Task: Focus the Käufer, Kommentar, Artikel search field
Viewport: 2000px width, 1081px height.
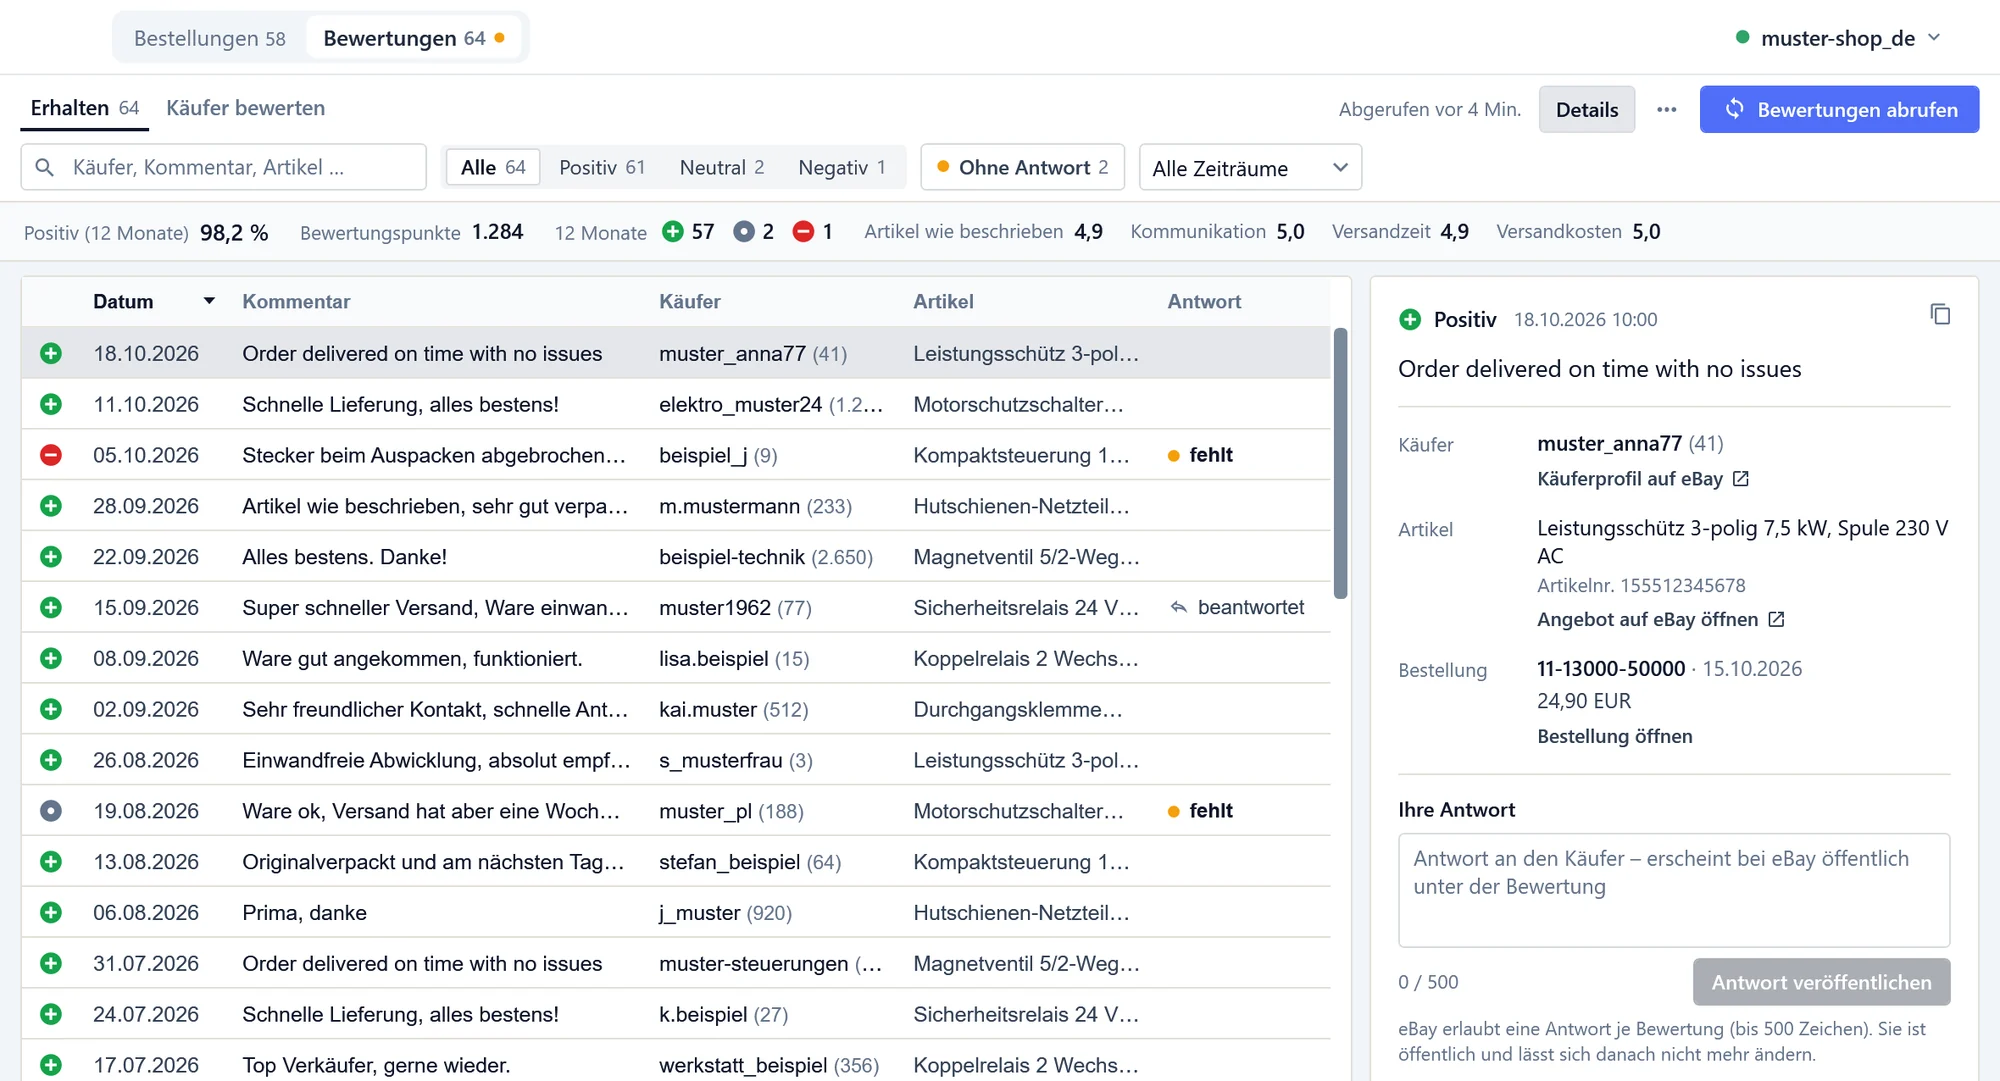Action: [x=224, y=167]
